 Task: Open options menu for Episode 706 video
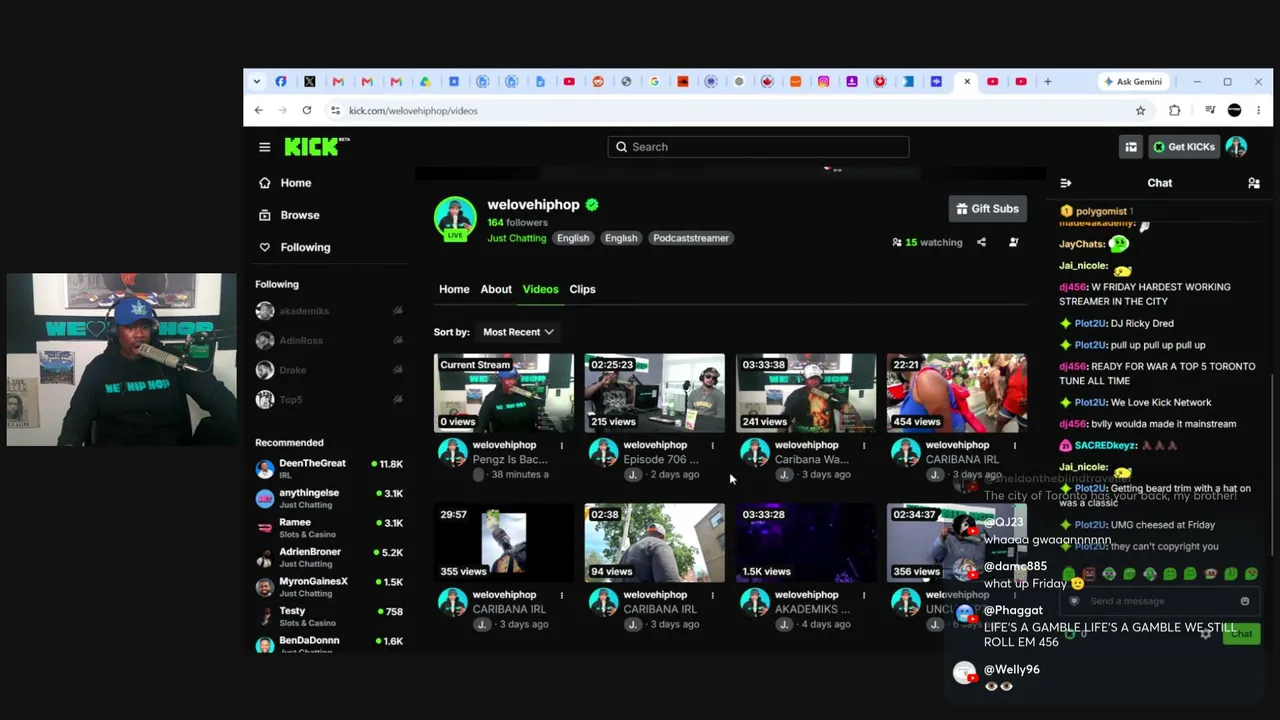click(x=713, y=446)
